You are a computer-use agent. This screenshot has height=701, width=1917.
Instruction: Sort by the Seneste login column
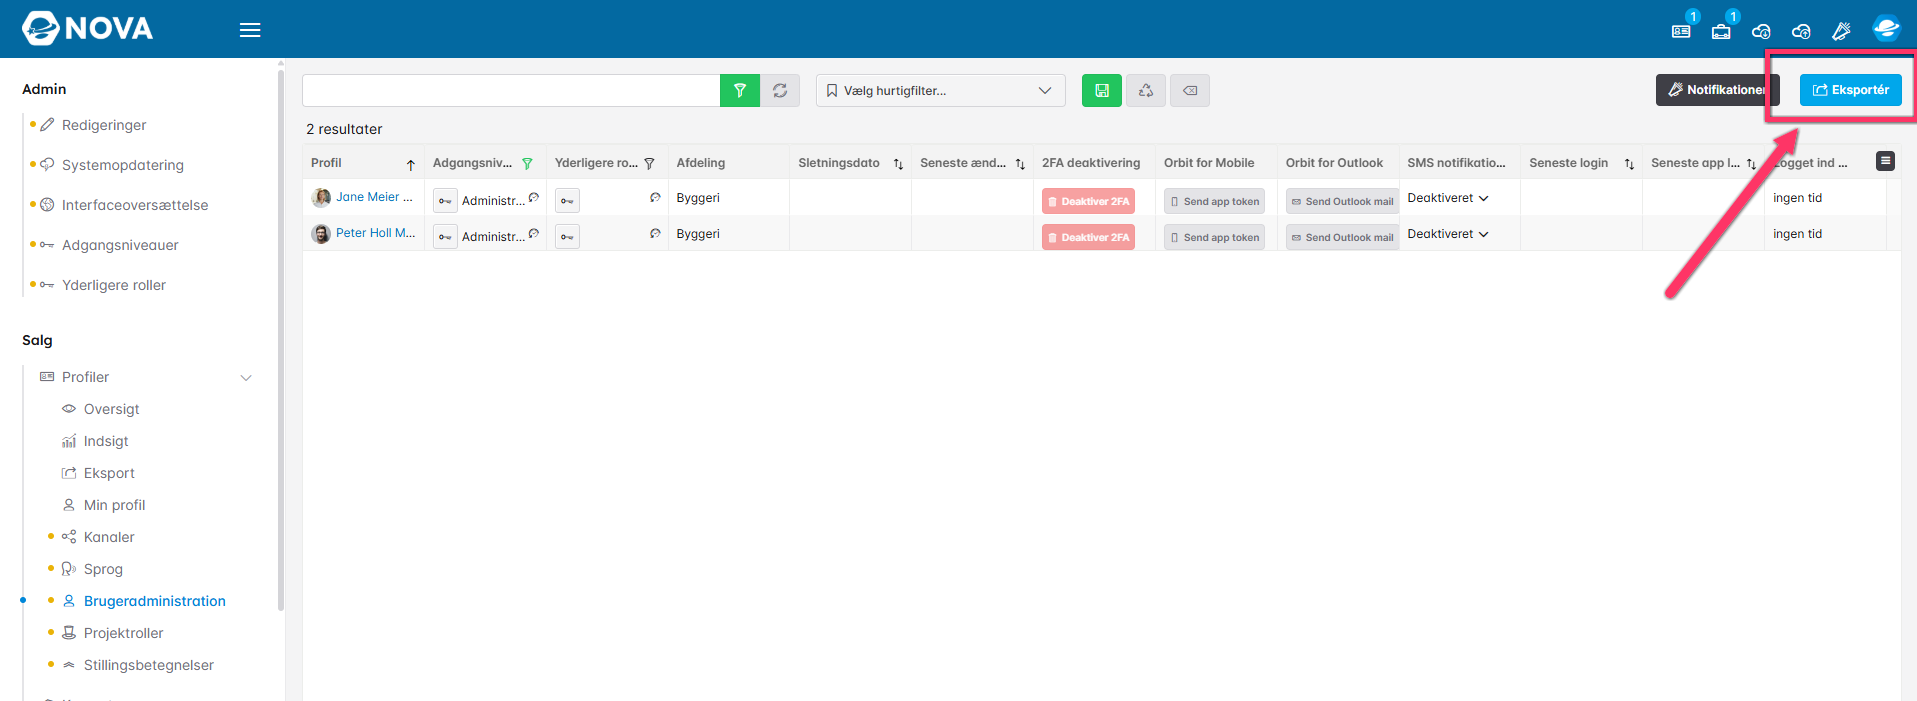click(1629, 164)
